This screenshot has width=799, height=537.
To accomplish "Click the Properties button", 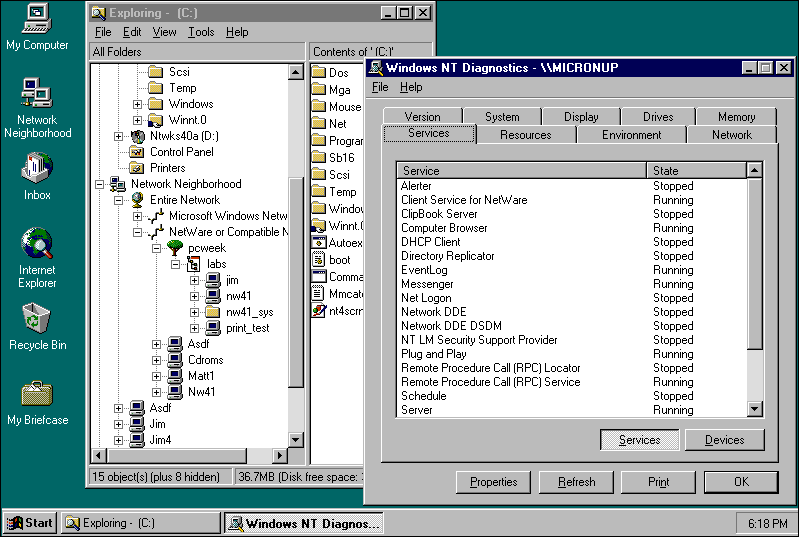I will point(493,482).
